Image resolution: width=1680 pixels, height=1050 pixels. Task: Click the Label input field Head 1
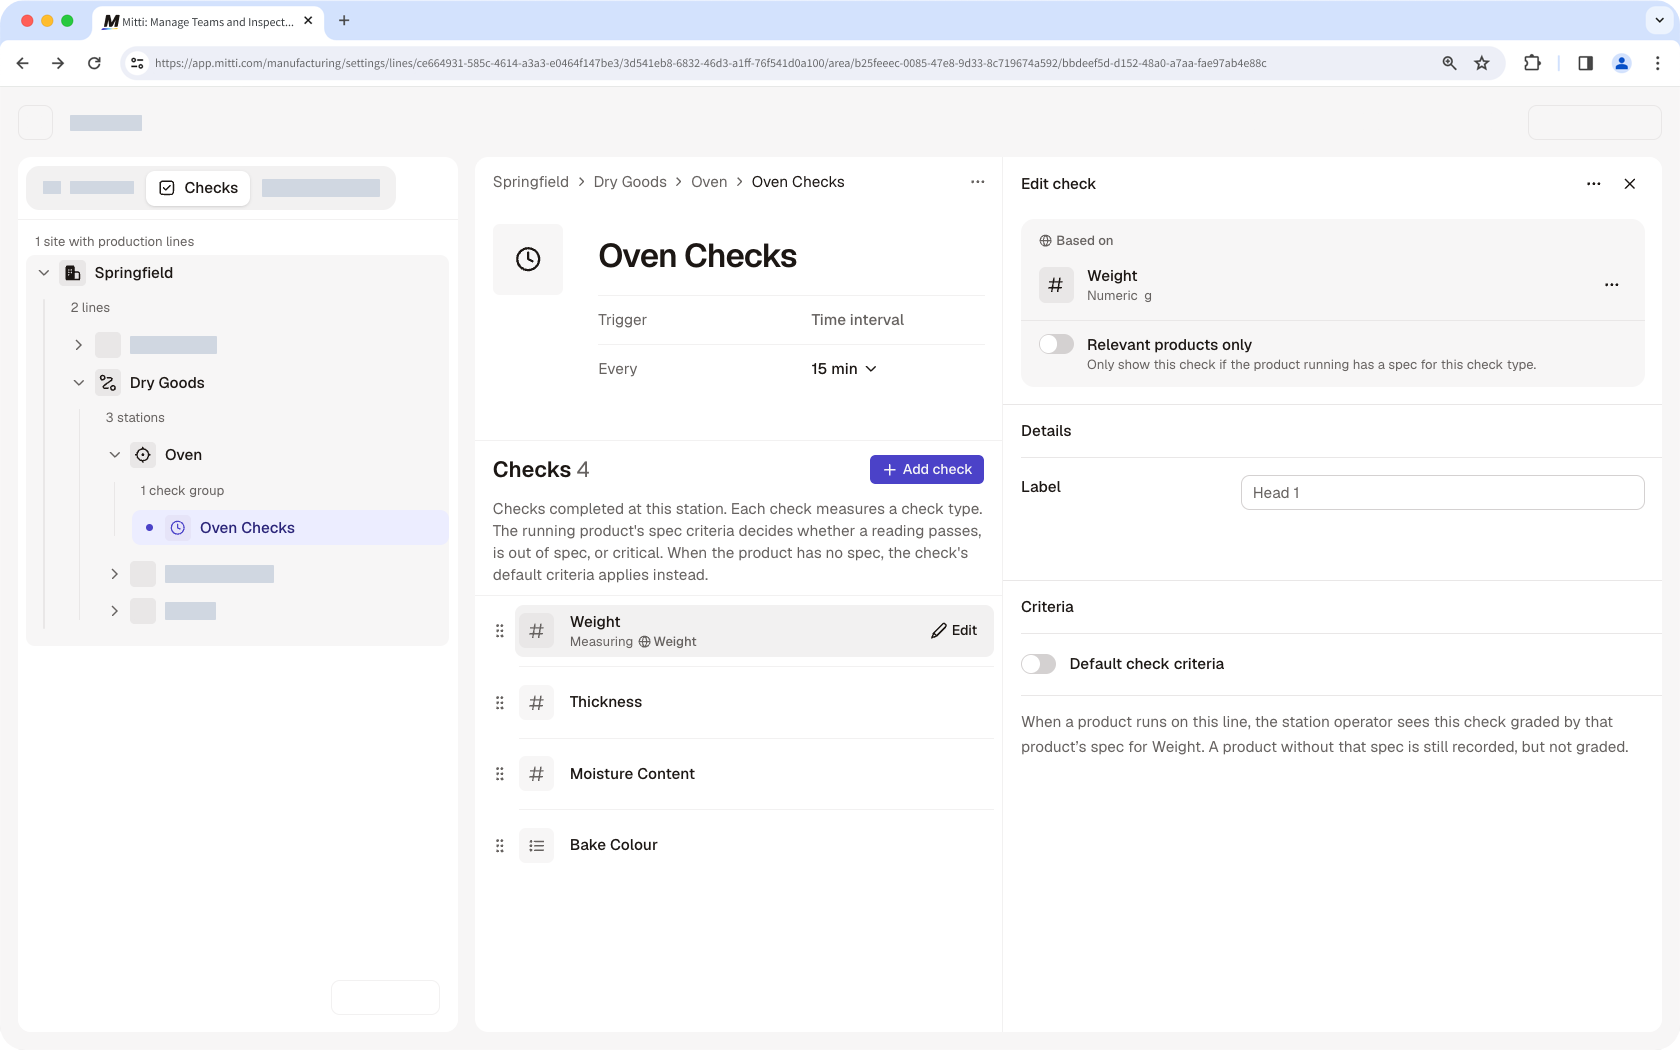coord(1442,493)
